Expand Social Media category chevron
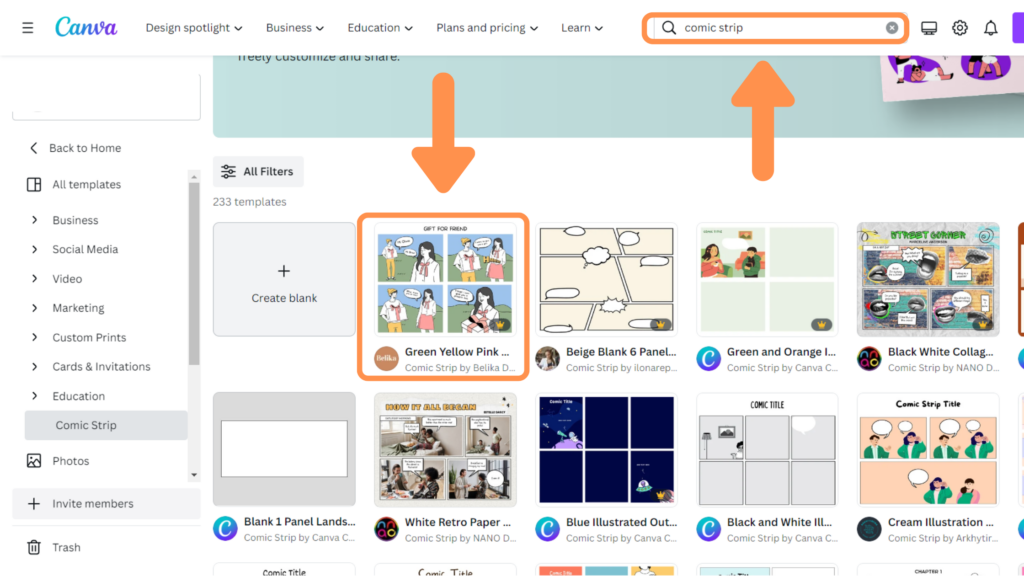 (x=35, y=249)
